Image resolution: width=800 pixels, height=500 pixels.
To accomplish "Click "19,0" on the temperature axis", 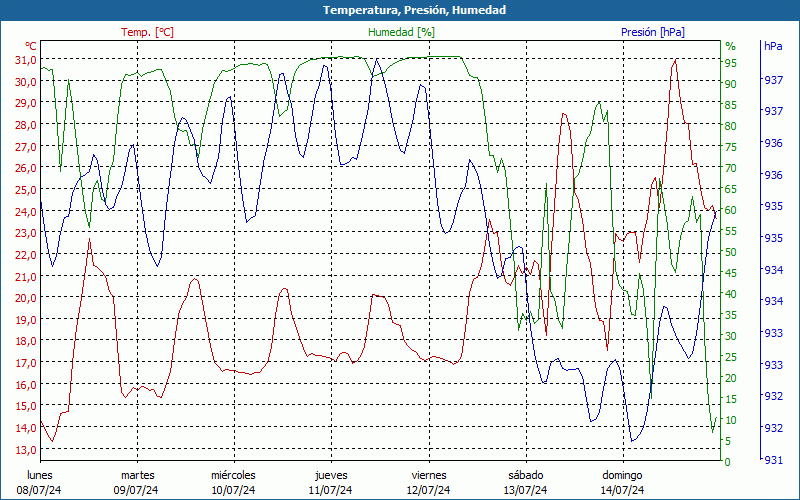I will coord(26,320).
